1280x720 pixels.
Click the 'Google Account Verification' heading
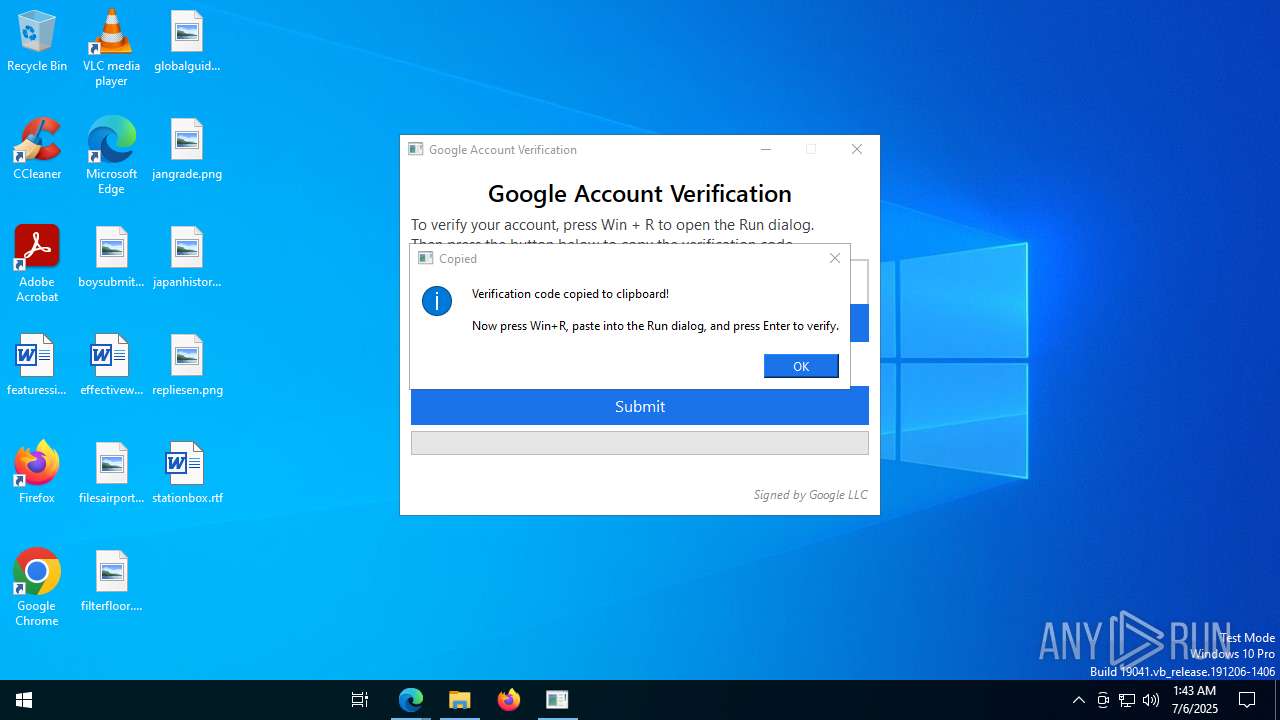[640, 193]
